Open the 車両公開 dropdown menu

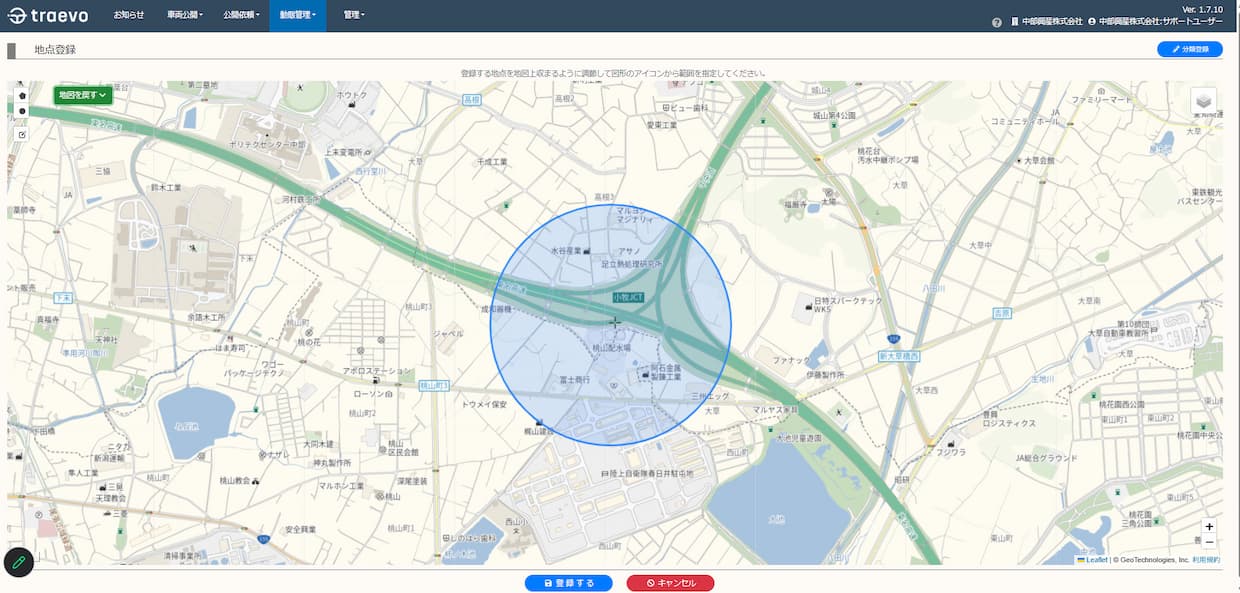[x=184, y=15]
